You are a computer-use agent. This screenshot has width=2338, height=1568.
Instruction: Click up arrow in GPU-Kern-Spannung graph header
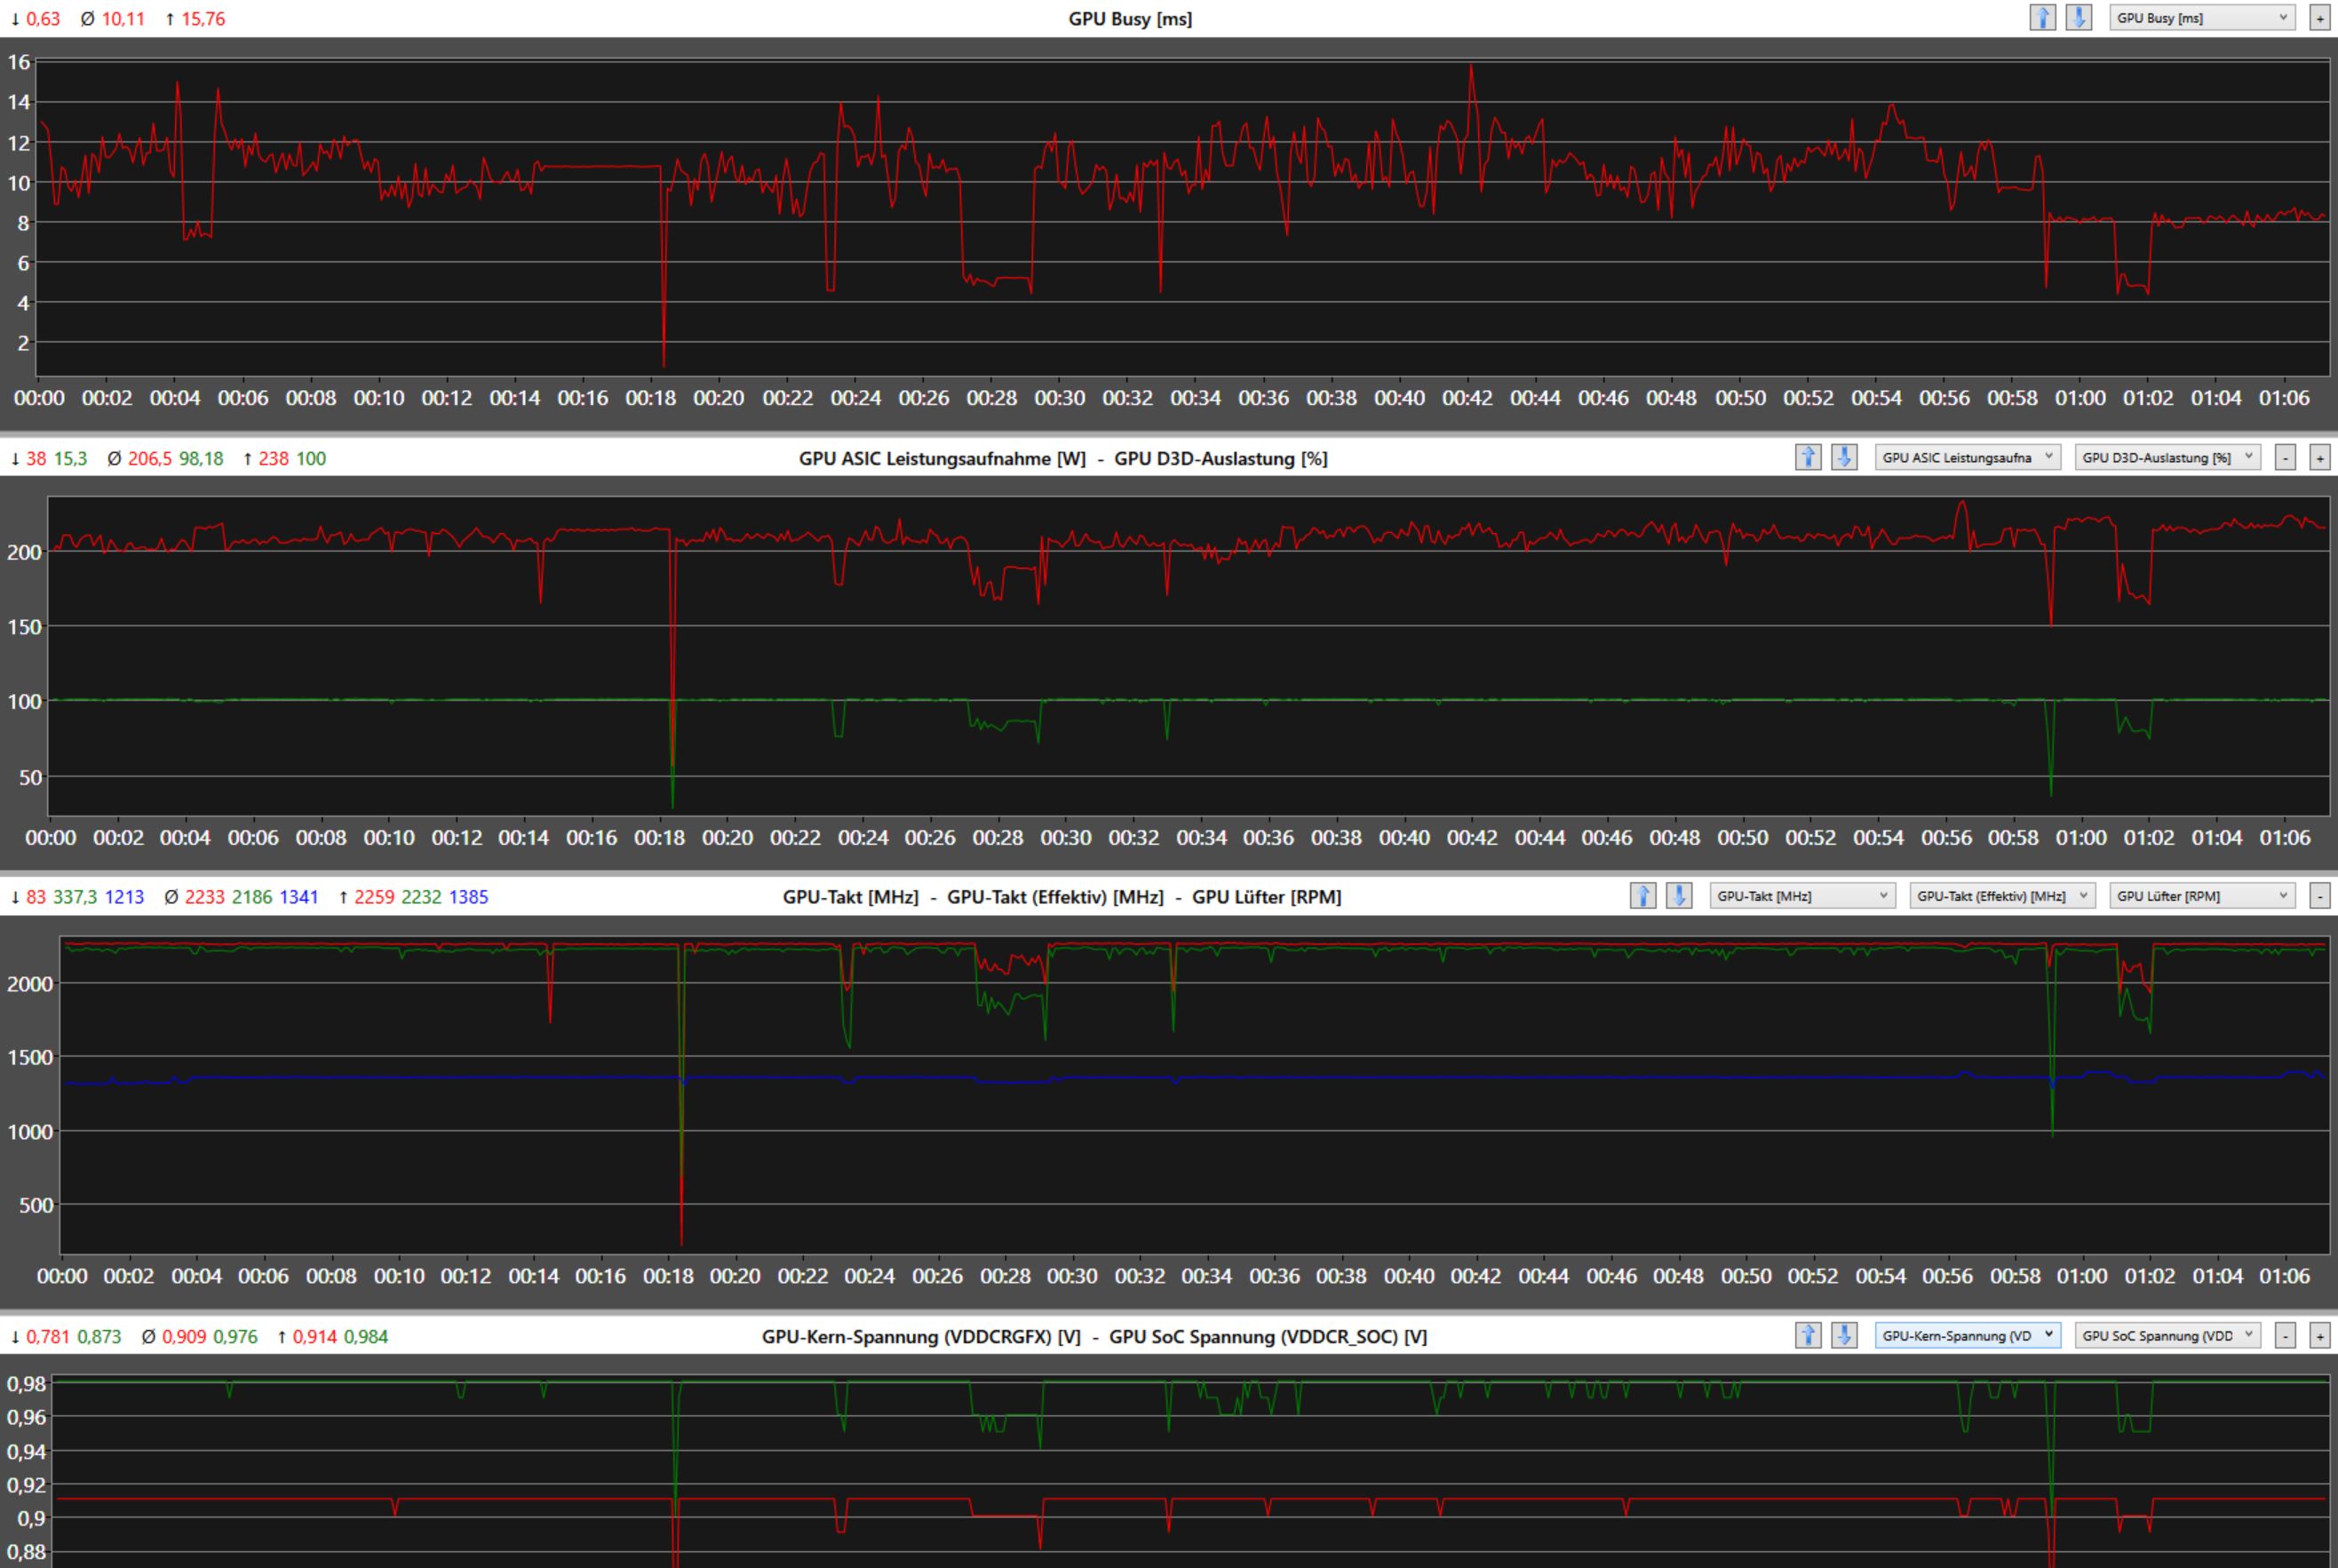click(1808, 1336)
